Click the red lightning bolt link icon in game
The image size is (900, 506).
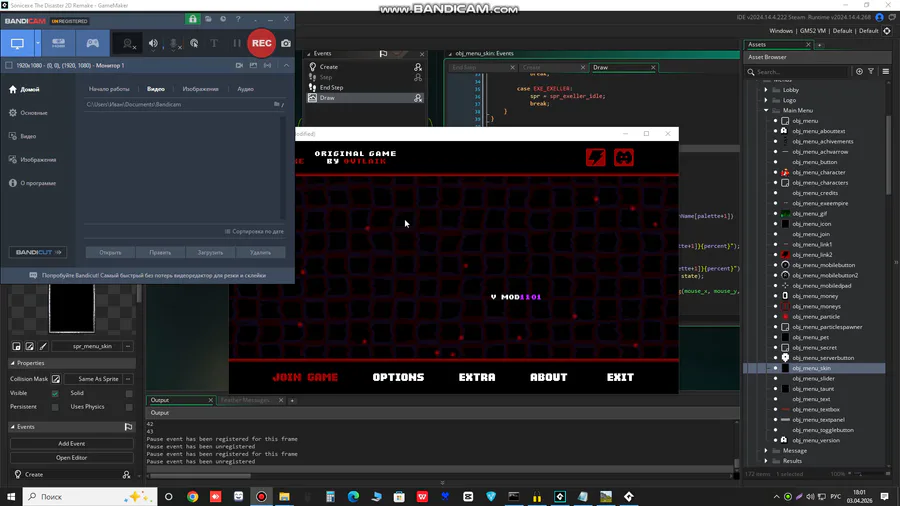point(596,157)
